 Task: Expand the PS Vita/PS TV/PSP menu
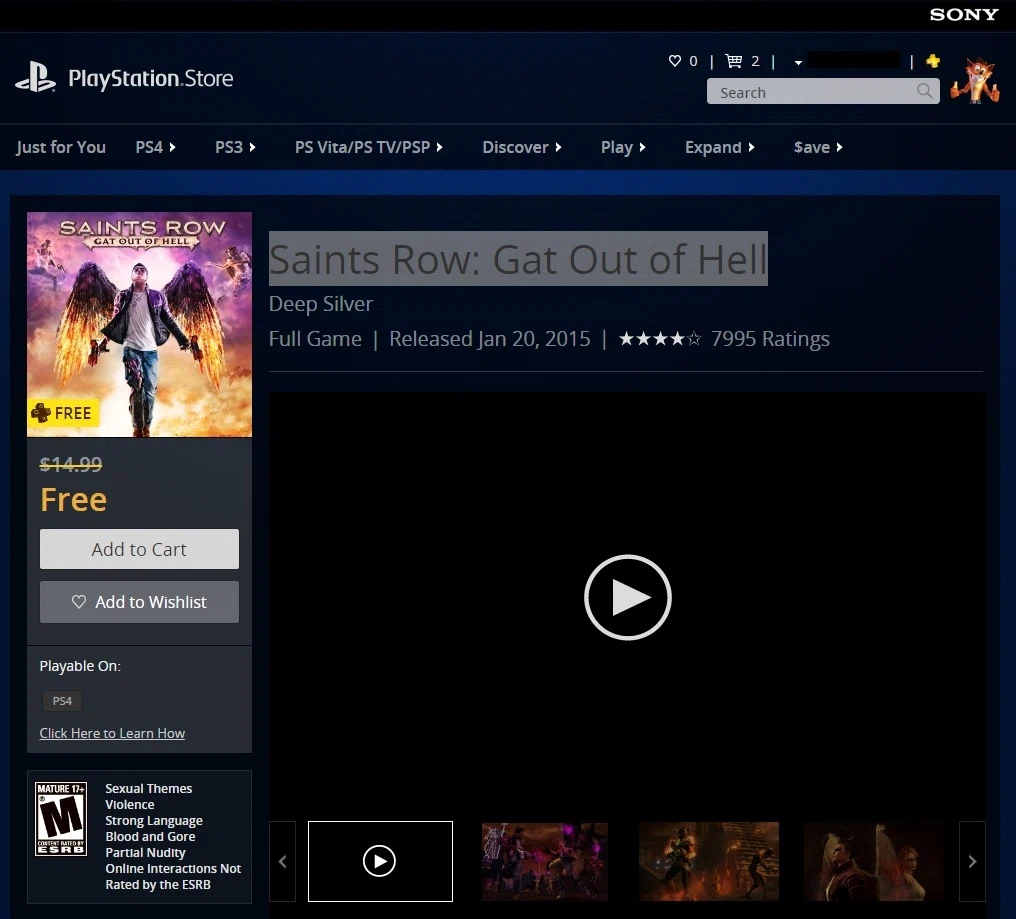[x=369, y=147]
